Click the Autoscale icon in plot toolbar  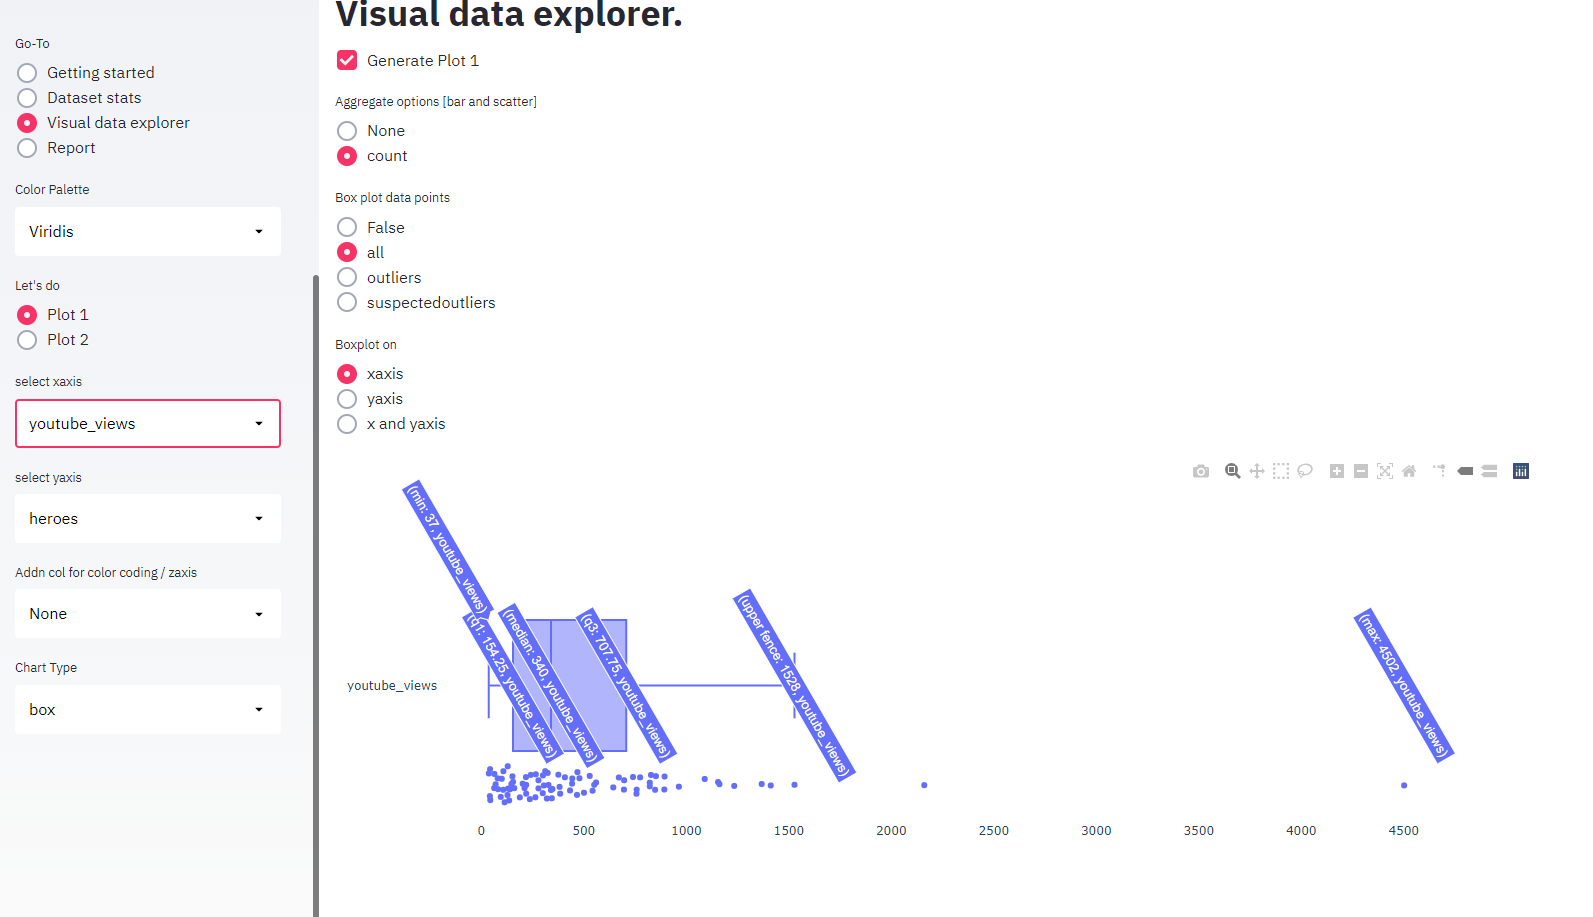[1385, 471]
